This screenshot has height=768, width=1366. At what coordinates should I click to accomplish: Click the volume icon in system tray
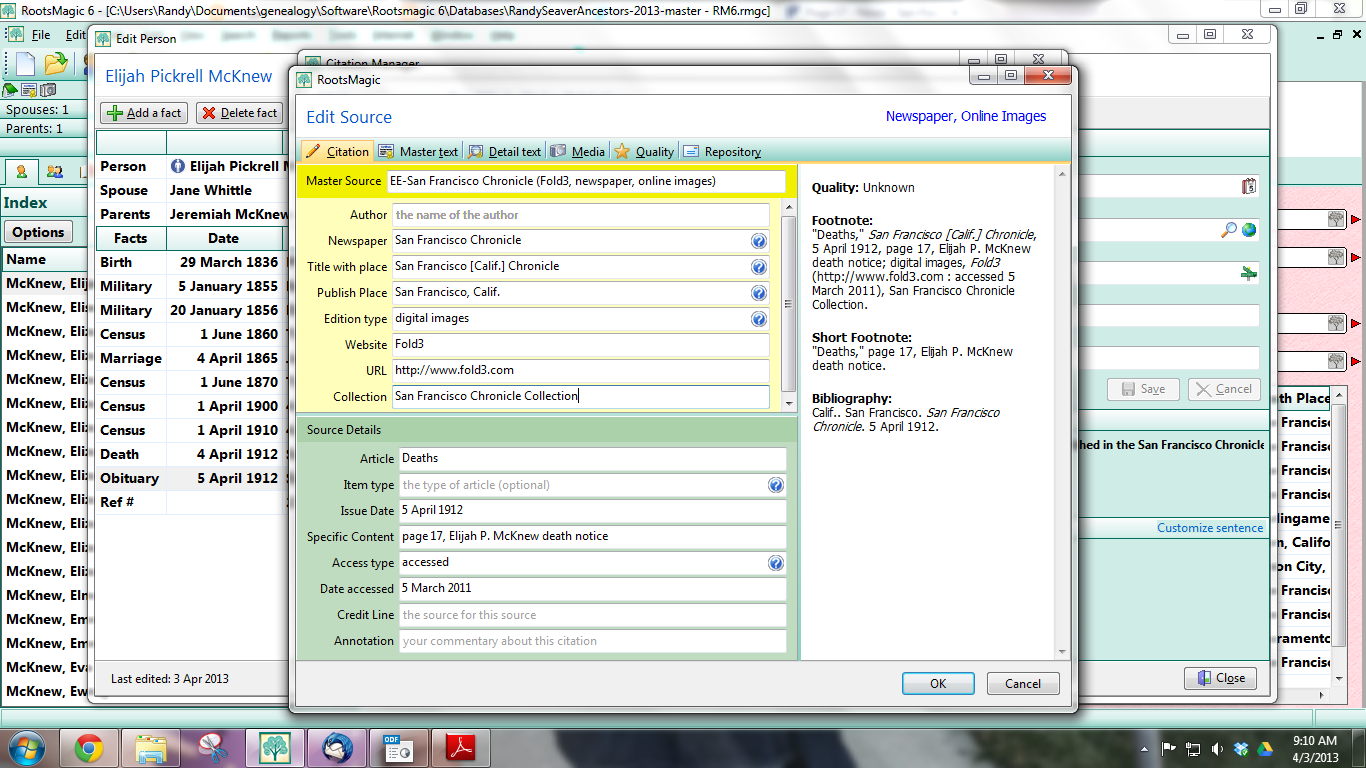[x=1217, y=748]
